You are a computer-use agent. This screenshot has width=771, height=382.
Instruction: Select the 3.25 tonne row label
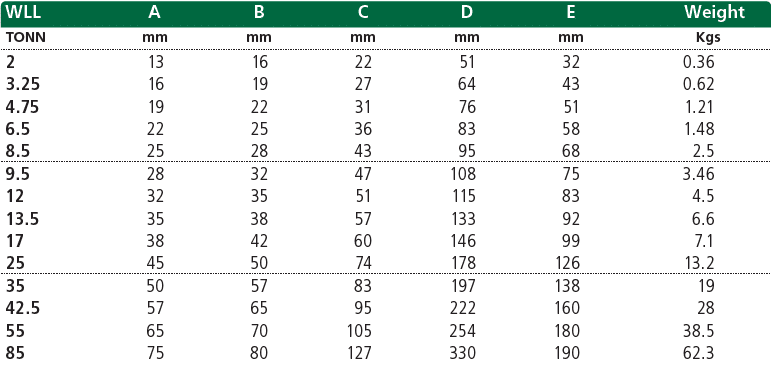point(23,85)
